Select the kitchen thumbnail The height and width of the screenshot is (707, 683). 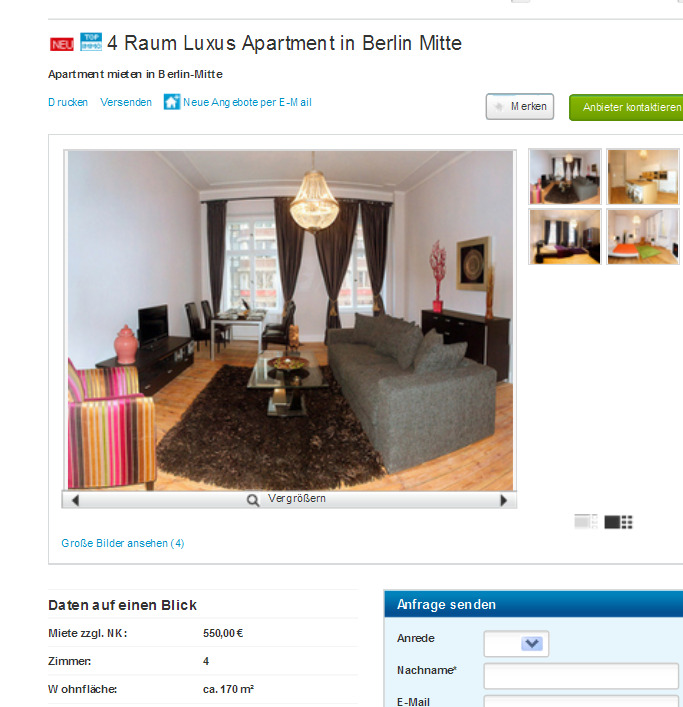pos(642,177)
